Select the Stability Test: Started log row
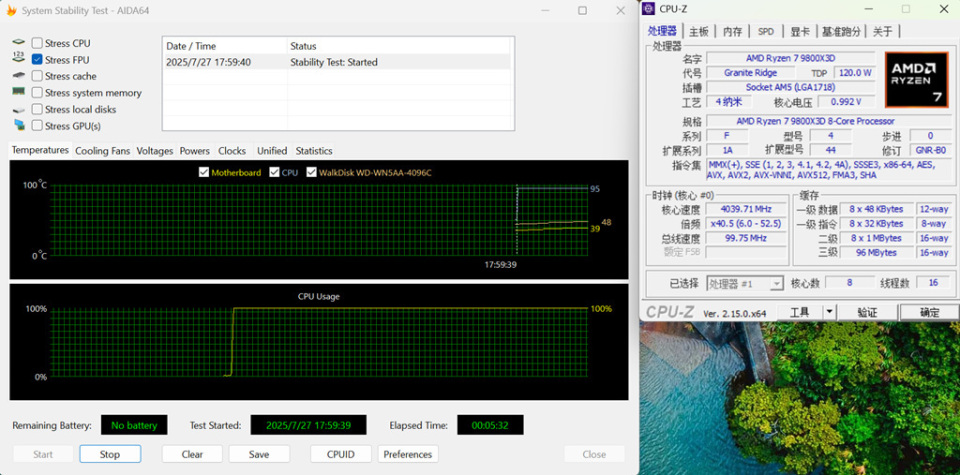This screenshot has height=475, width=960. (338, 62)
